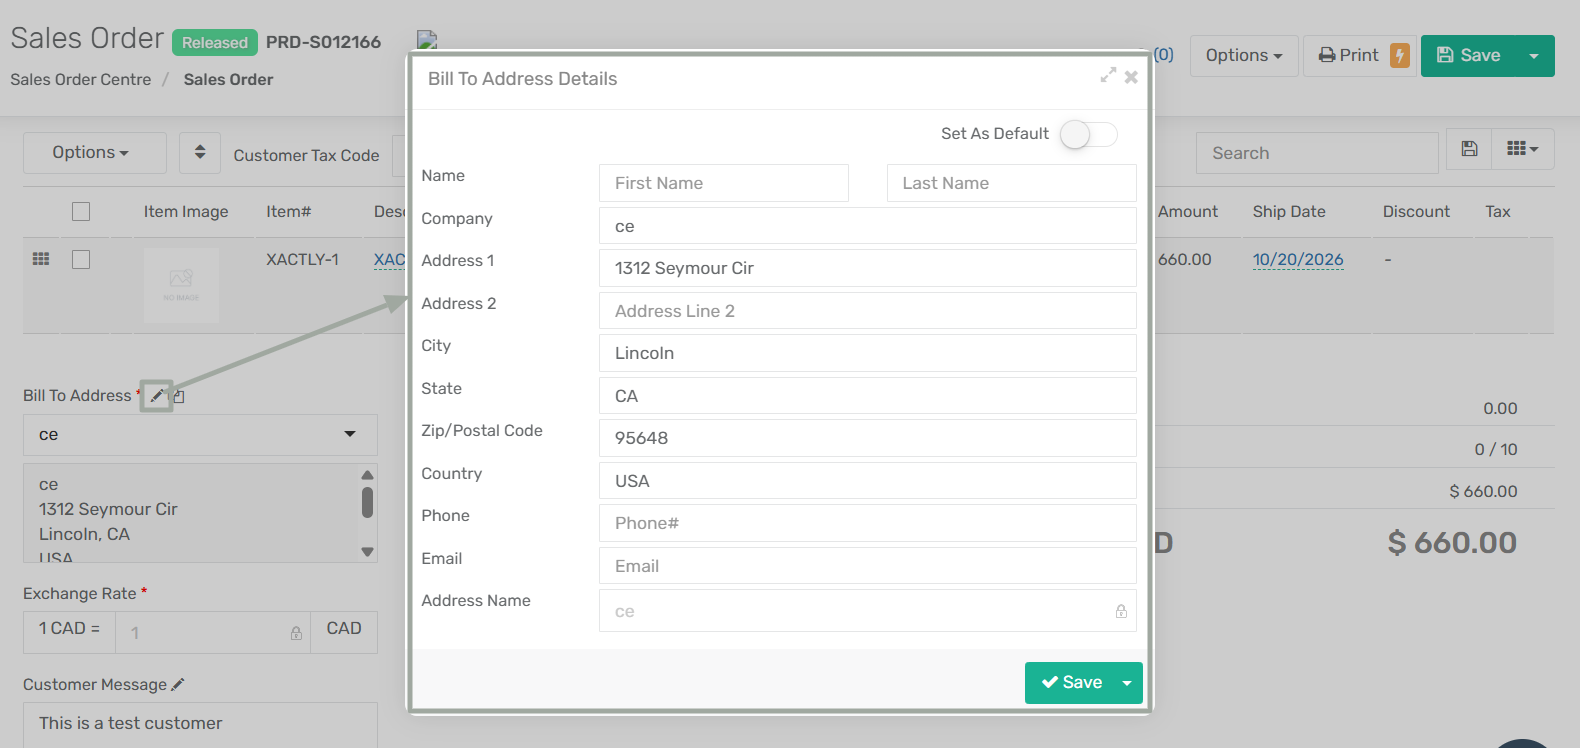The image size is (1580, 748).
Task: Open the grid columns chooser dropdown
Action: (x=1522, y=149)
